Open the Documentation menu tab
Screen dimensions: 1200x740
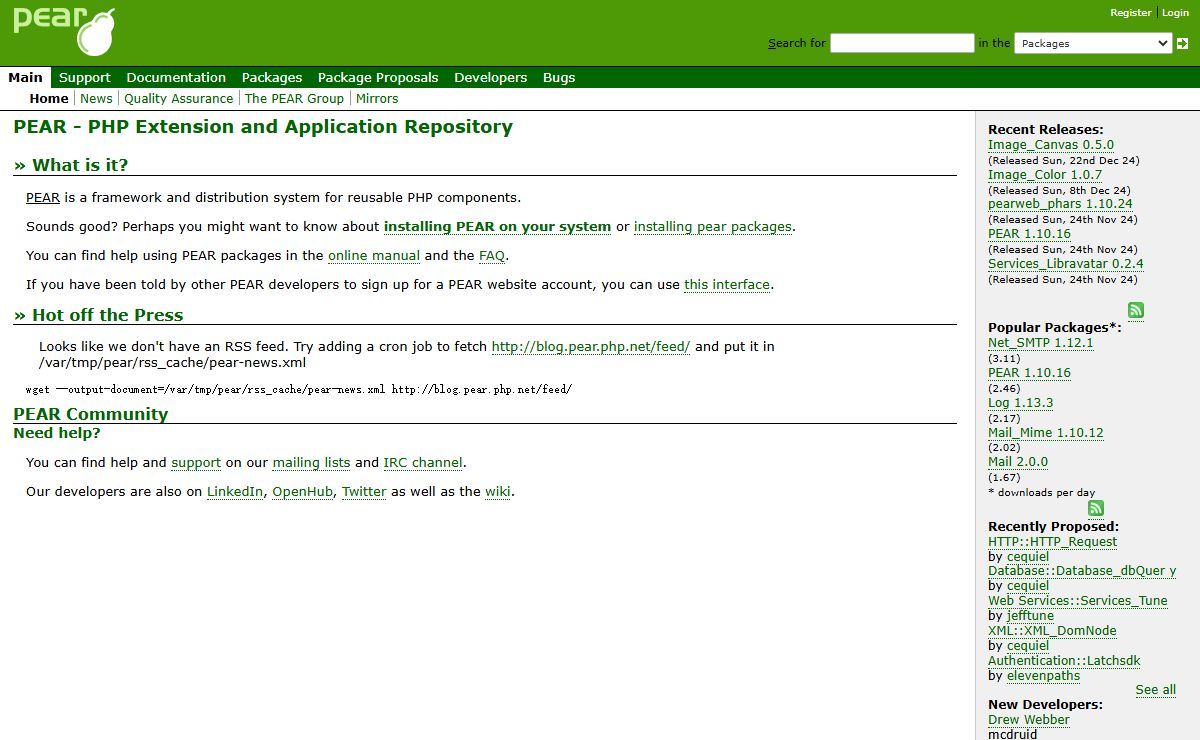pos(176,77)
